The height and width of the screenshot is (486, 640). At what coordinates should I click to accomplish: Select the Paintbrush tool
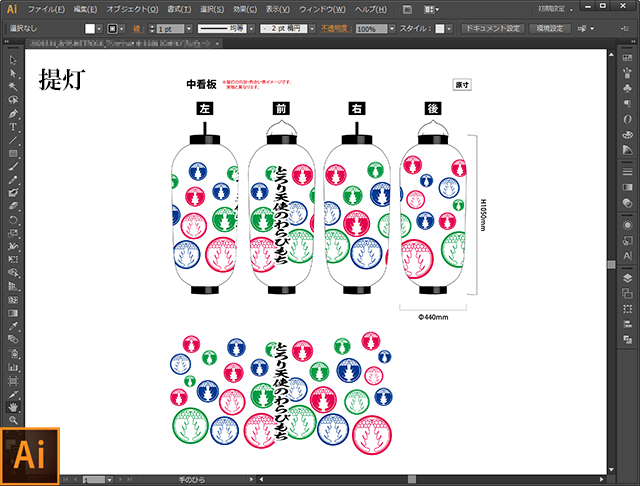[13, 166]
